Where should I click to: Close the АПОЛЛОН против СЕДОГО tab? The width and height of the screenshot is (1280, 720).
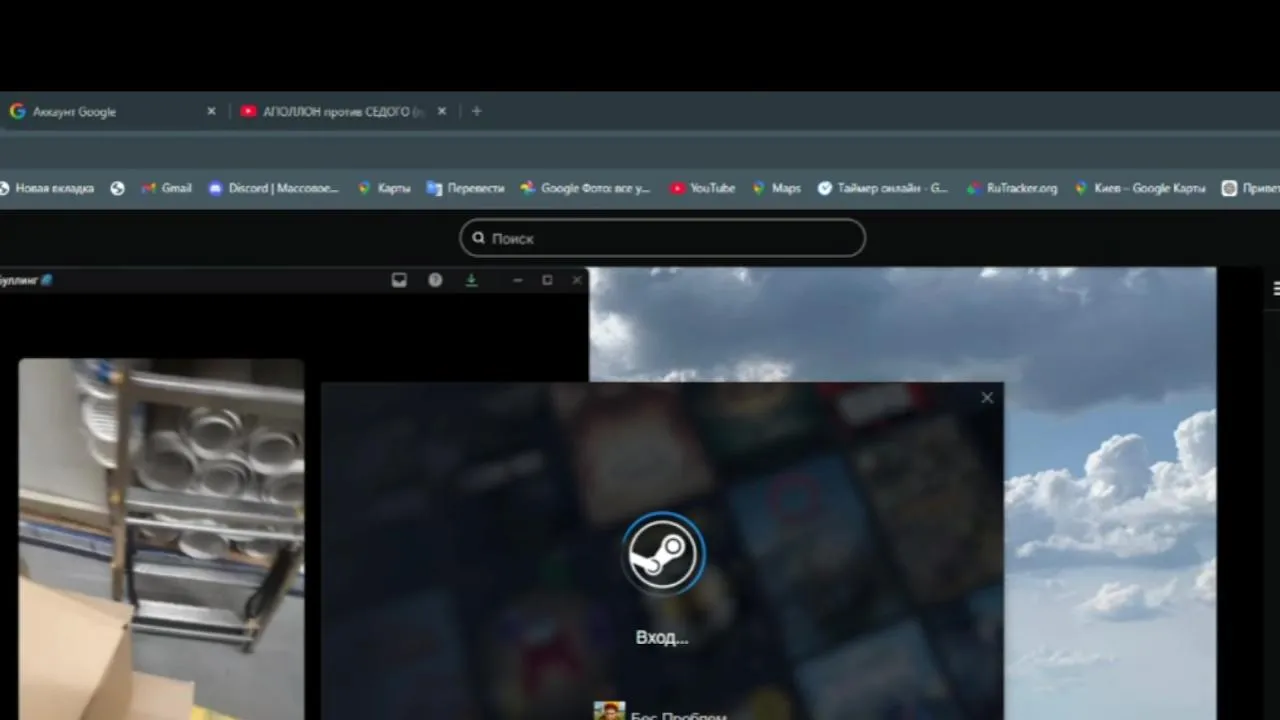[x=441, y=111]
